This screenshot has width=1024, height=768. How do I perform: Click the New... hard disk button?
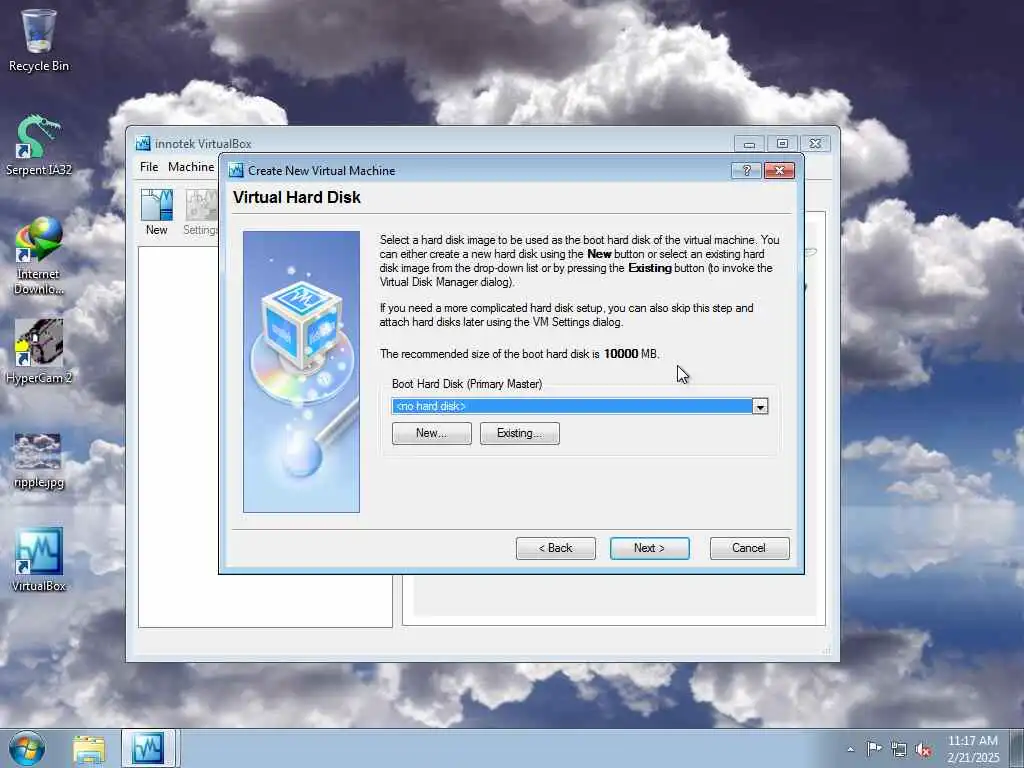(x=432, y=433)
